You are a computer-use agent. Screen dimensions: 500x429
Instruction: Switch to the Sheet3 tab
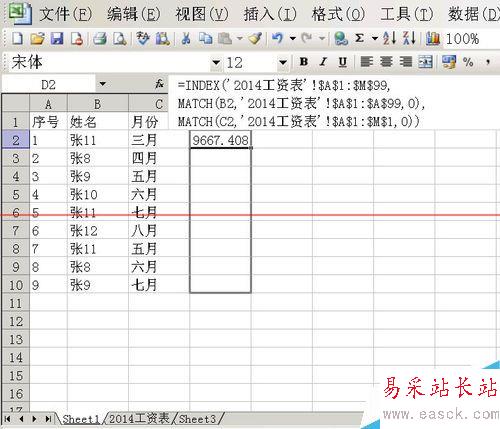(x=197, y=419)
